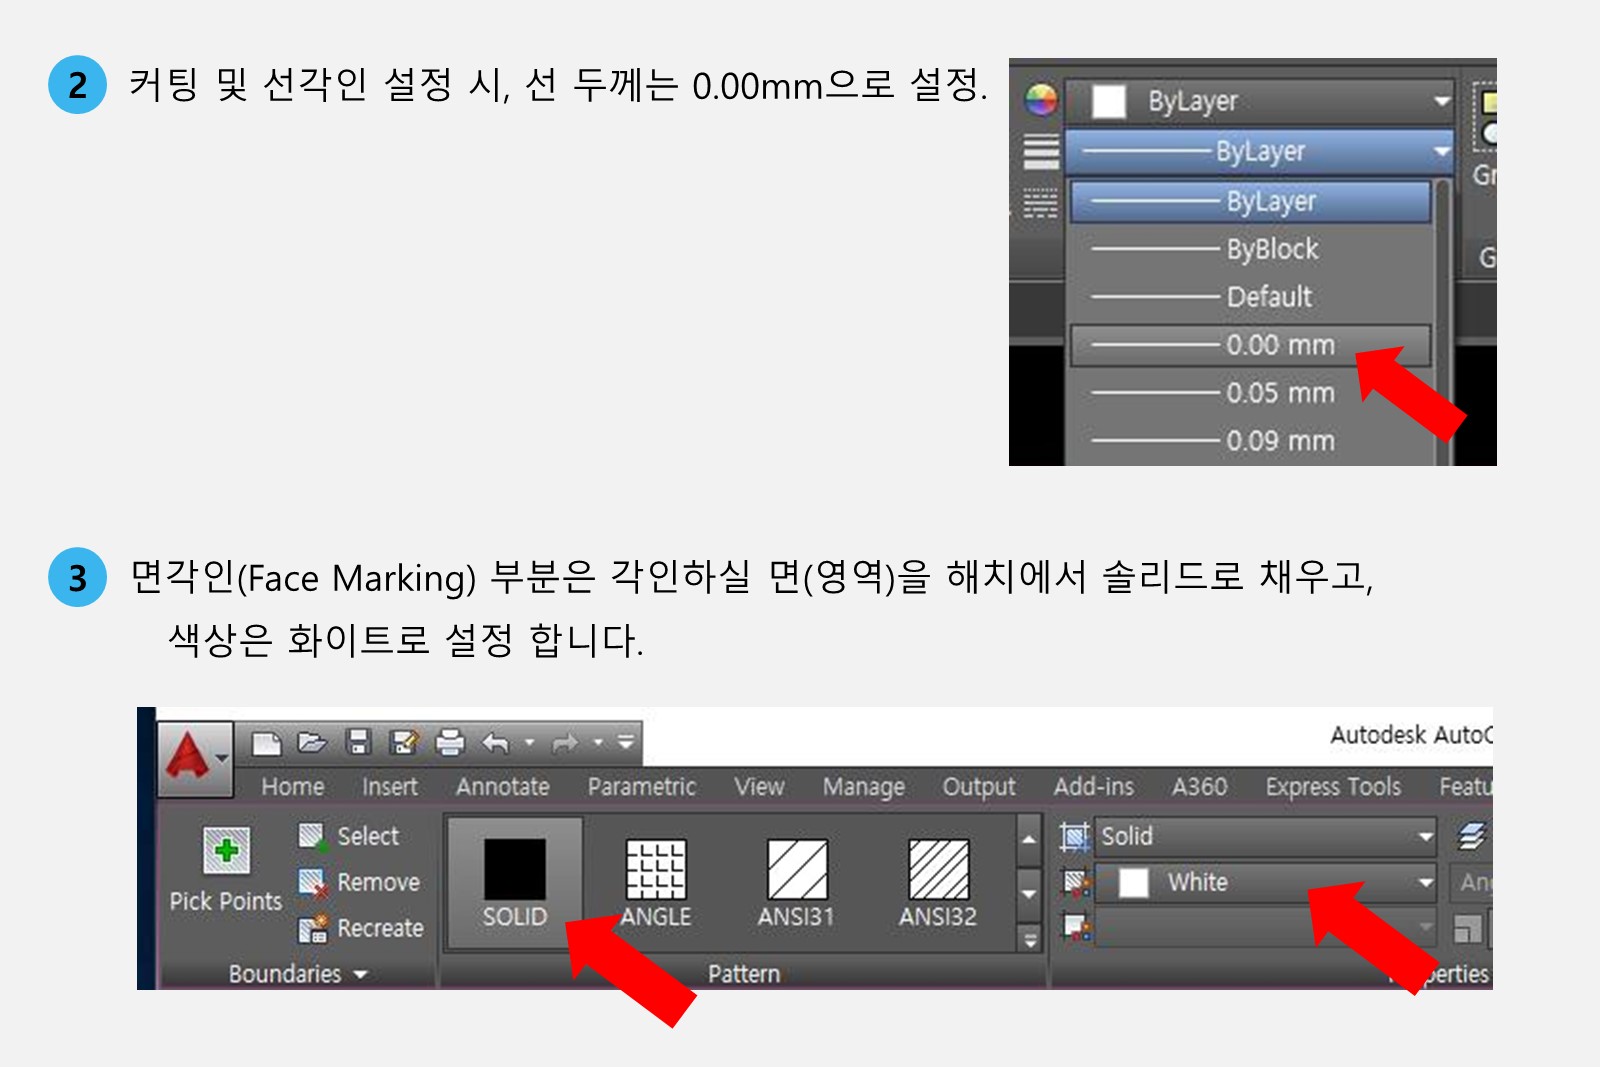The height and width of the screenshot is (1067, 1600).
Task: Click the Plot printer icon
Action: point(451,742)
